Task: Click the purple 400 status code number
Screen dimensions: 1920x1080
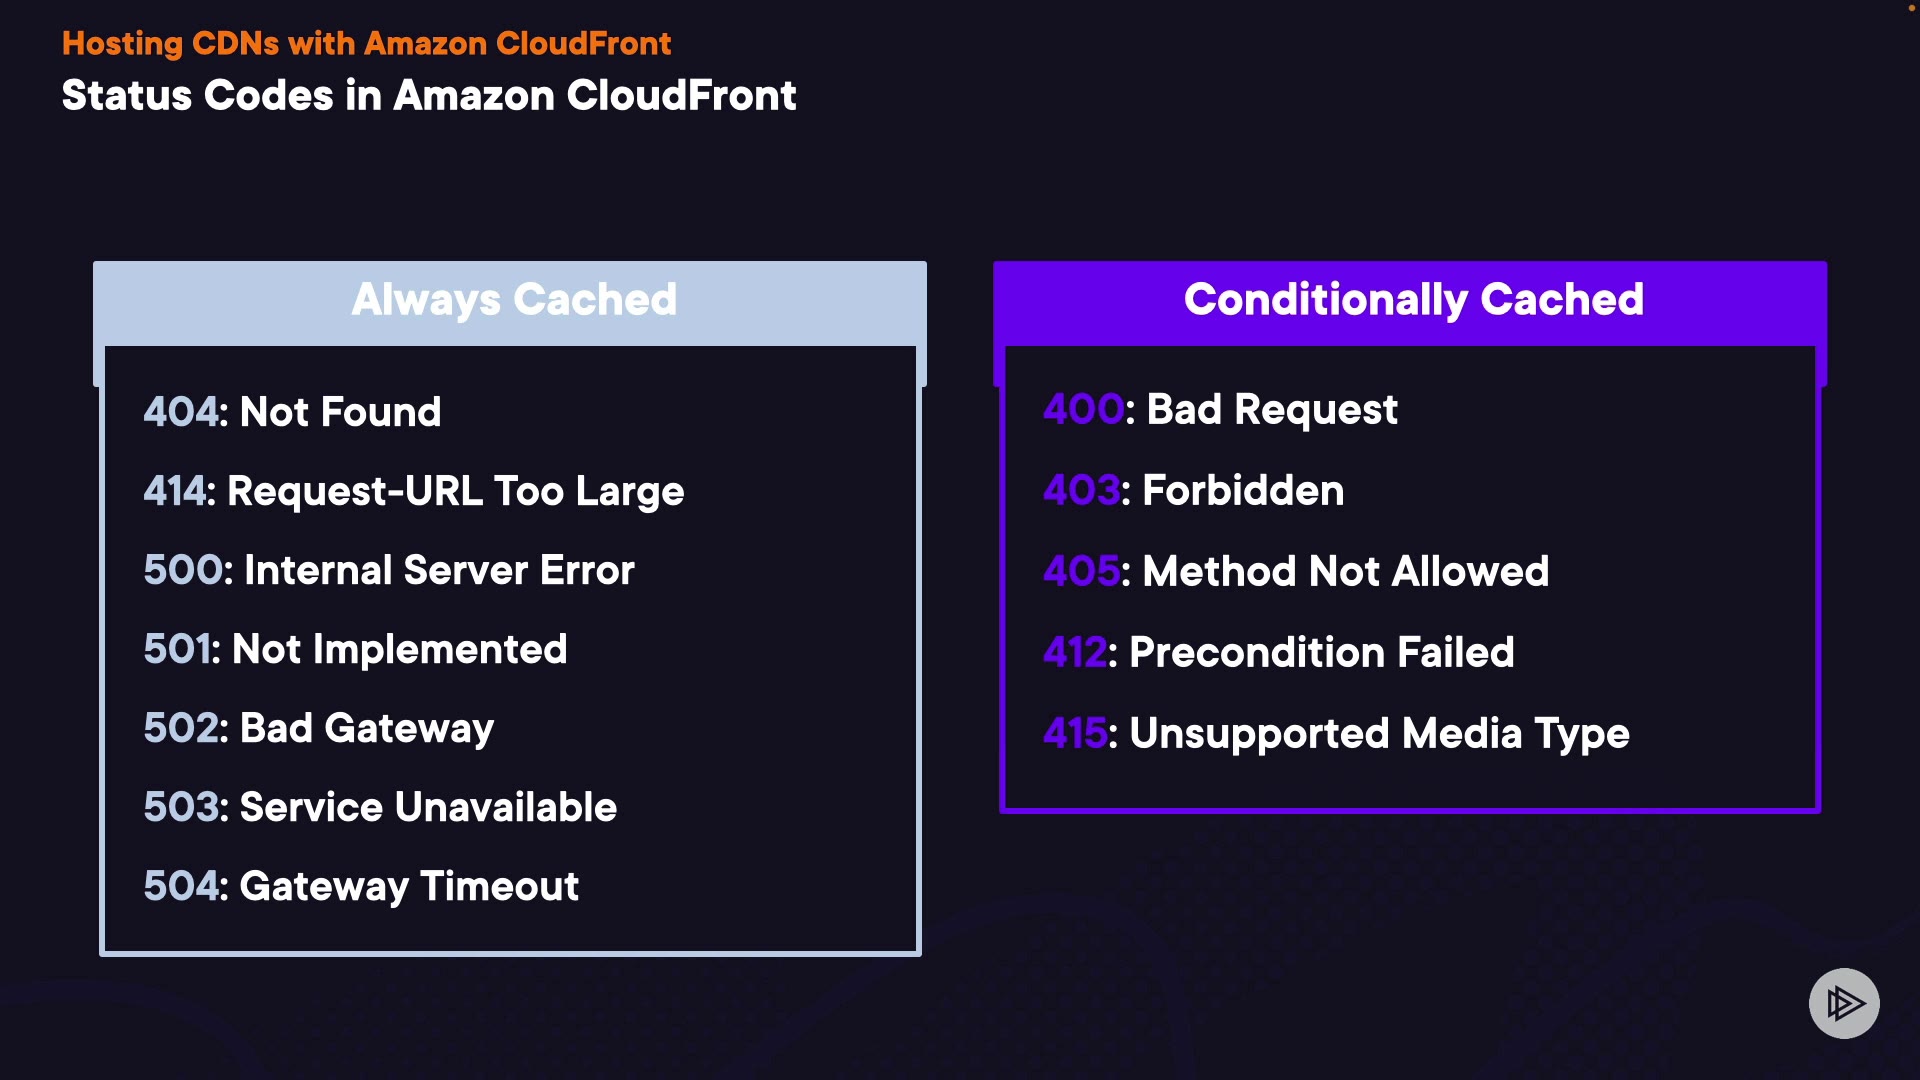Action: [1083, 410]
